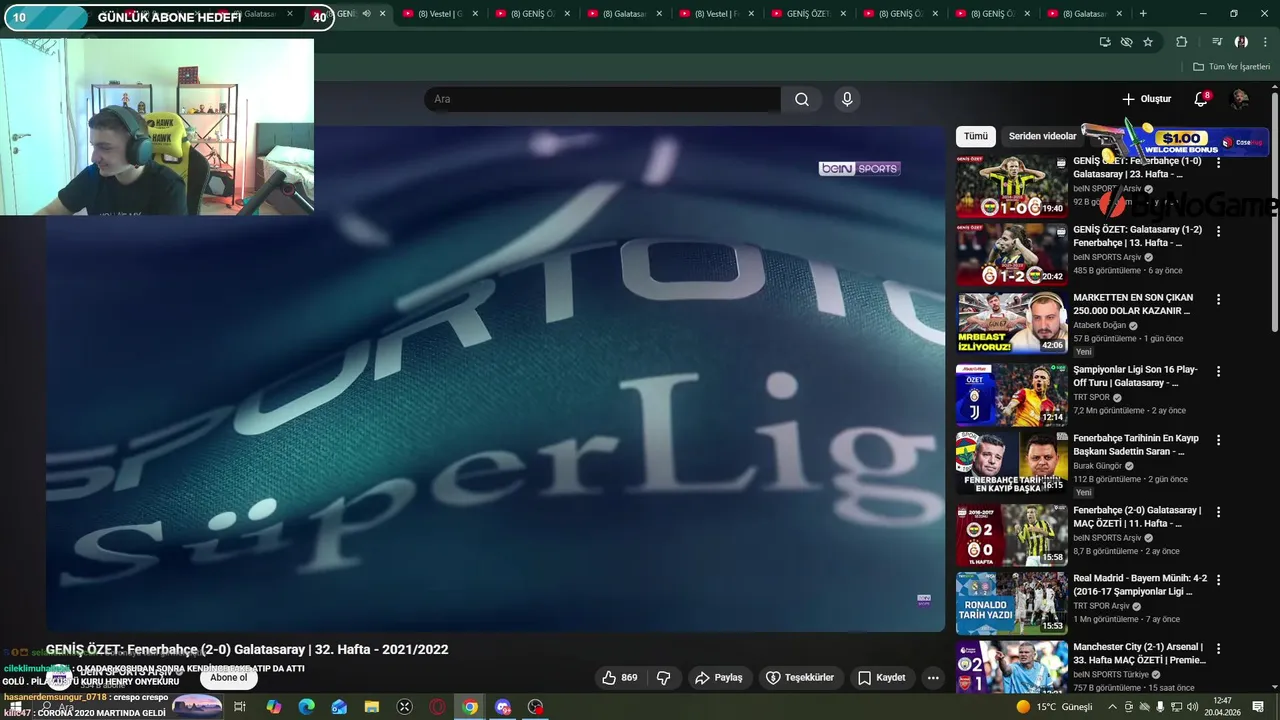Open options for Galatasaray (1-2) Fenerbahçe video
Viewport: 1280px width, 720px height.
[x=1218, y=231]
